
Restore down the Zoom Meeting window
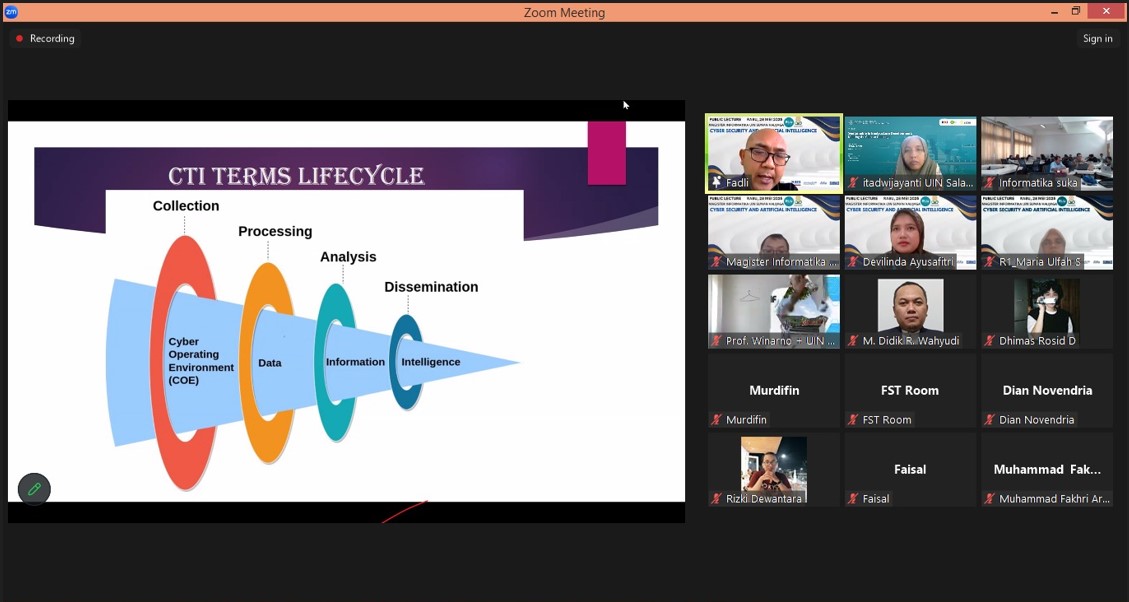point(1076,12)
